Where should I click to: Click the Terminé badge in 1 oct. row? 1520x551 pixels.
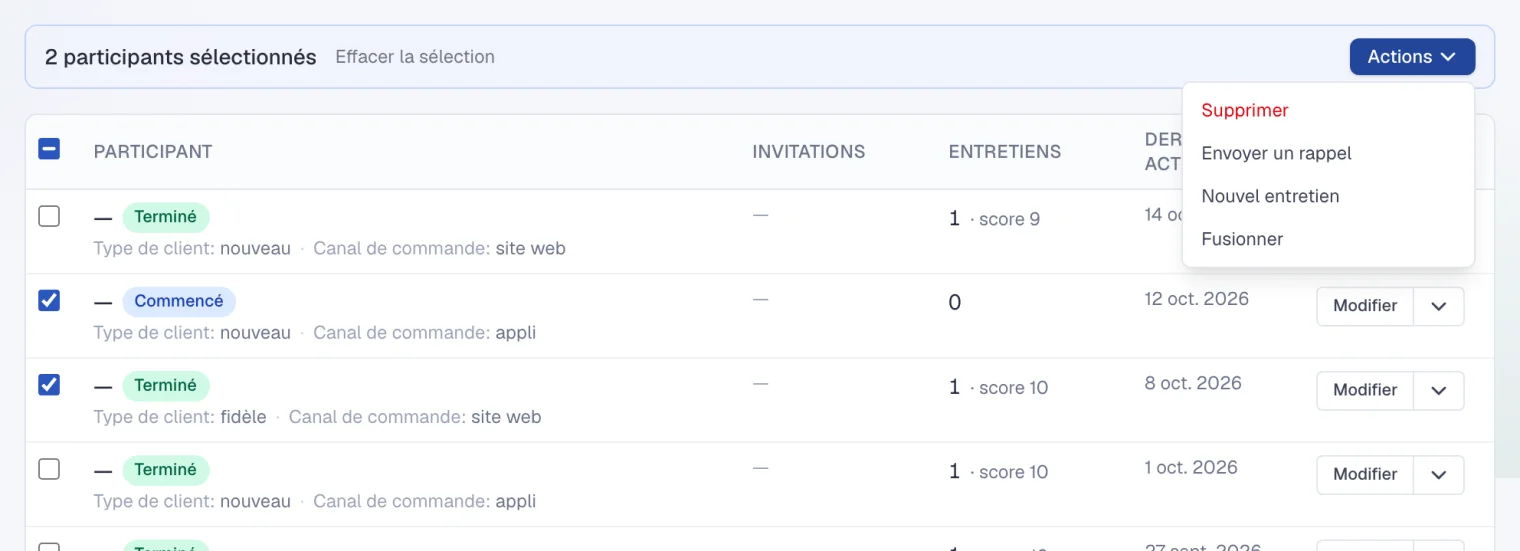tap(166, 469)
